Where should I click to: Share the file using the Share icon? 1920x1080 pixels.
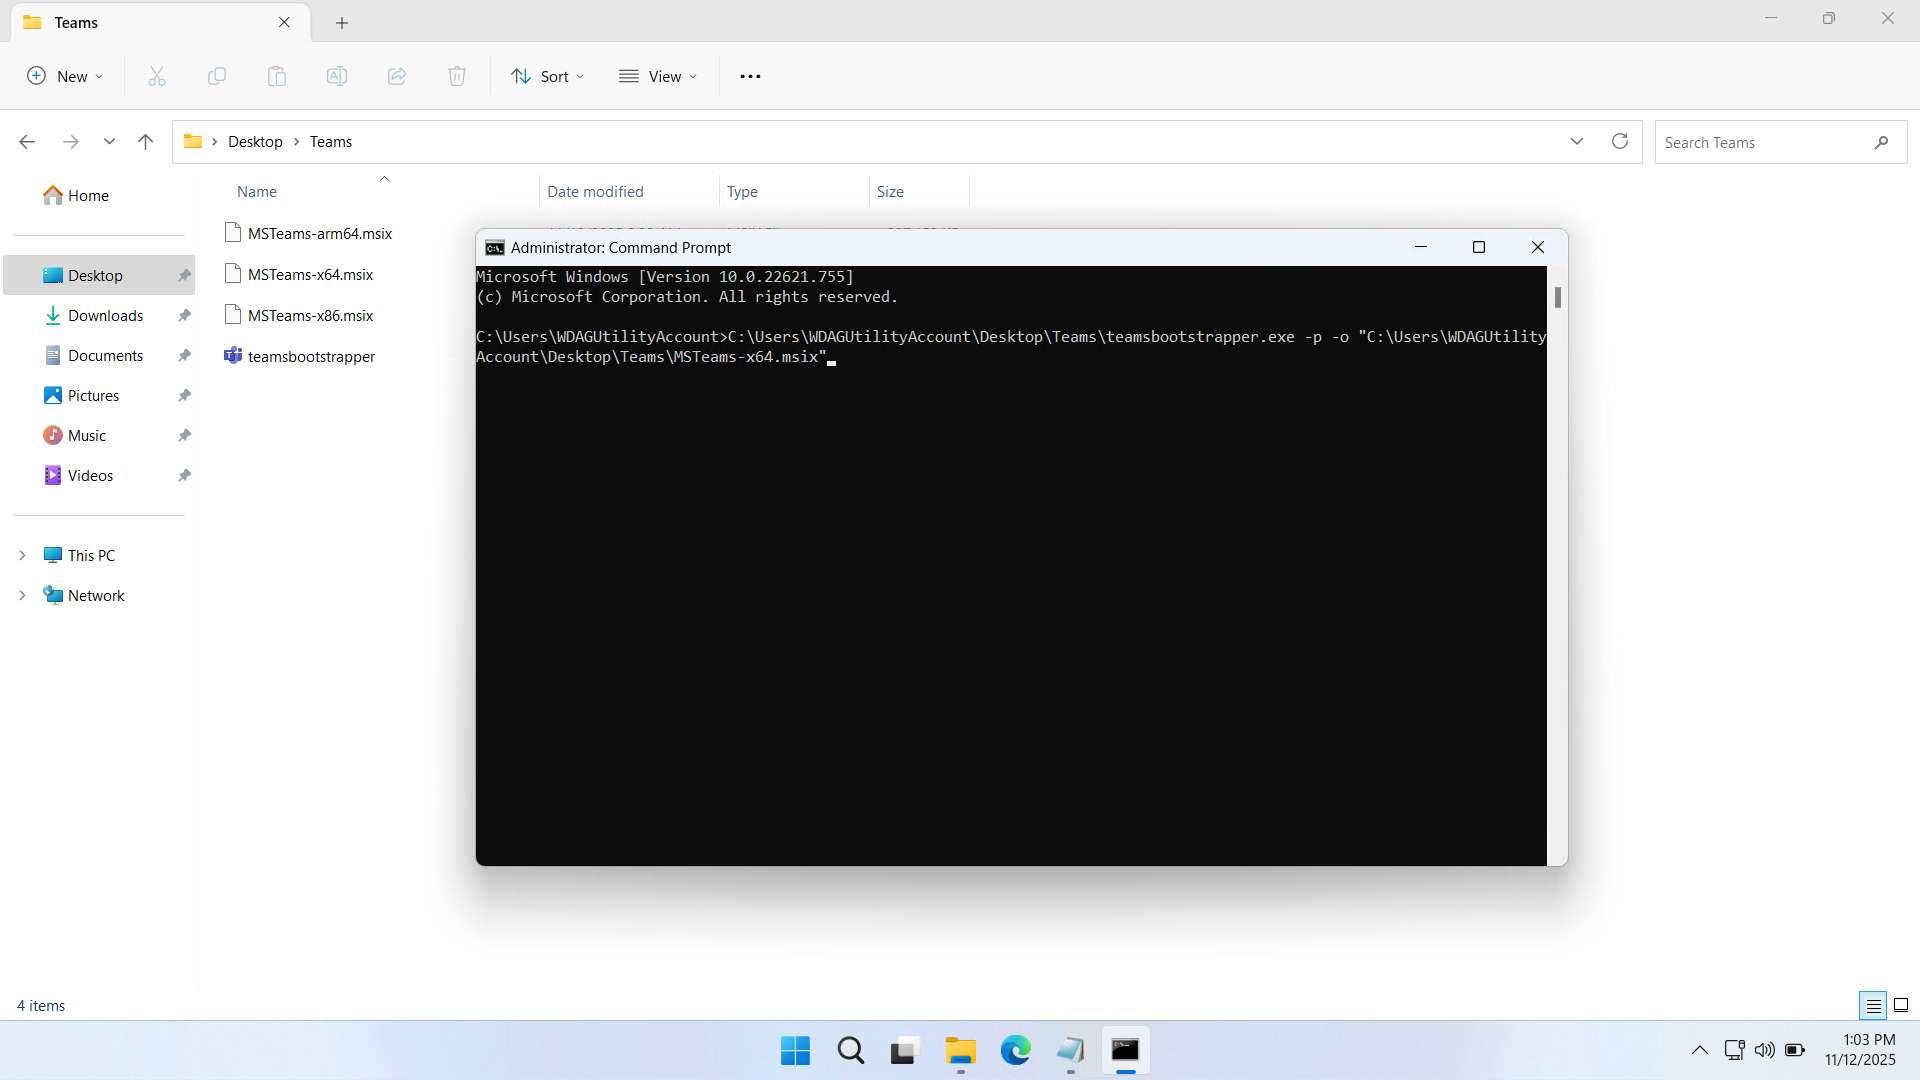tap(397, 76)
